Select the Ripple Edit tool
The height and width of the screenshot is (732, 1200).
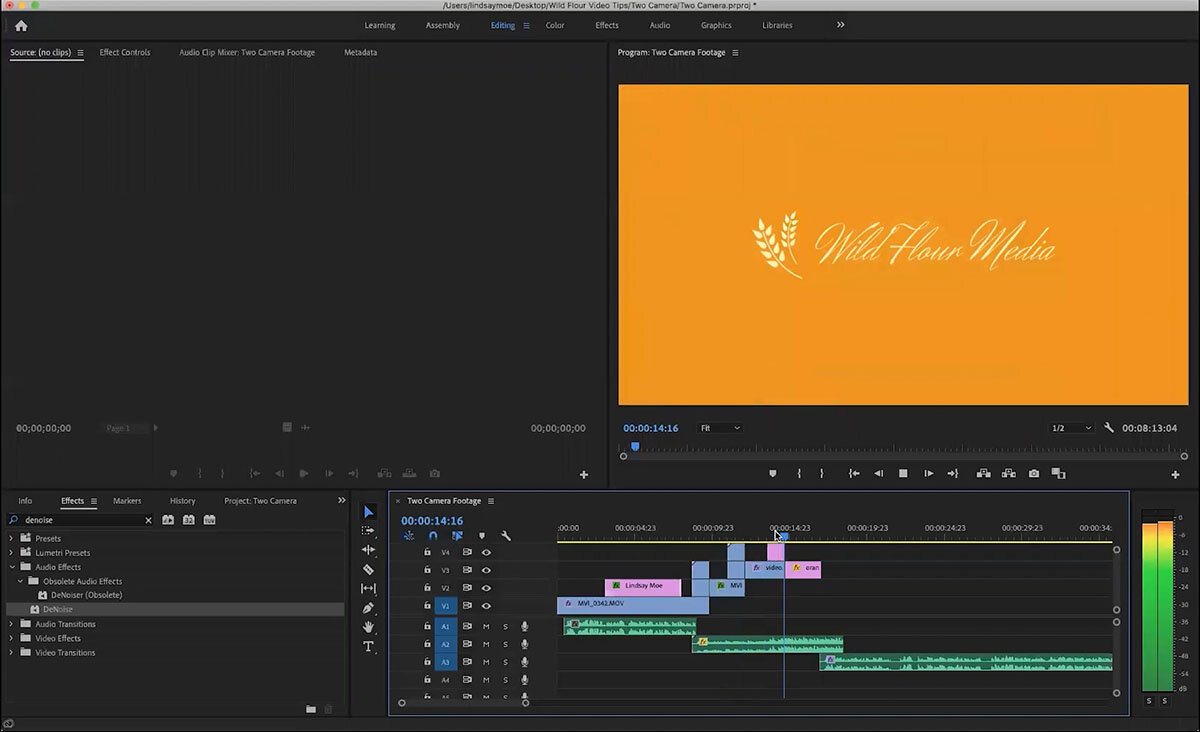click(x=368, y=550)
